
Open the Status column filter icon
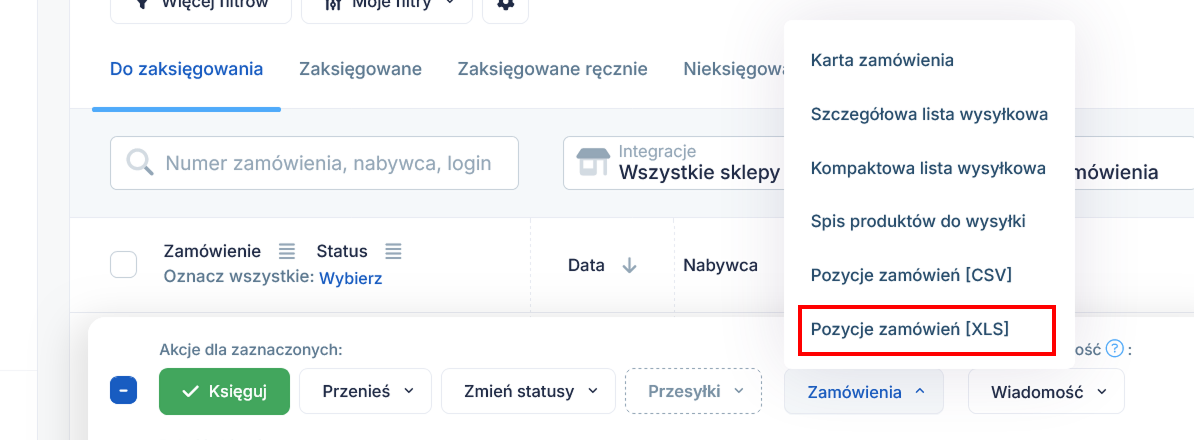point(393,251)
